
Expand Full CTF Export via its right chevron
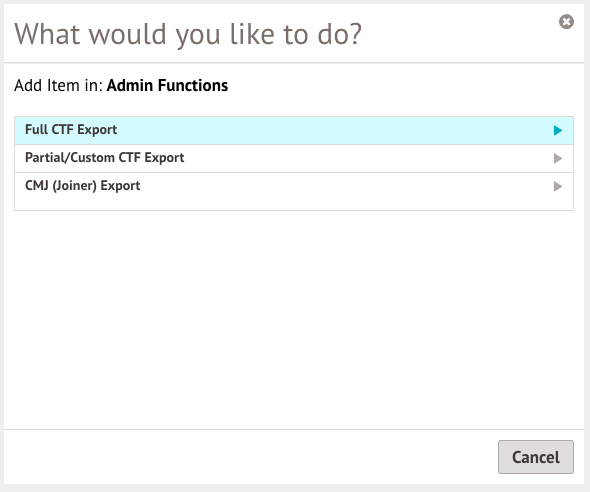[558, 131]
